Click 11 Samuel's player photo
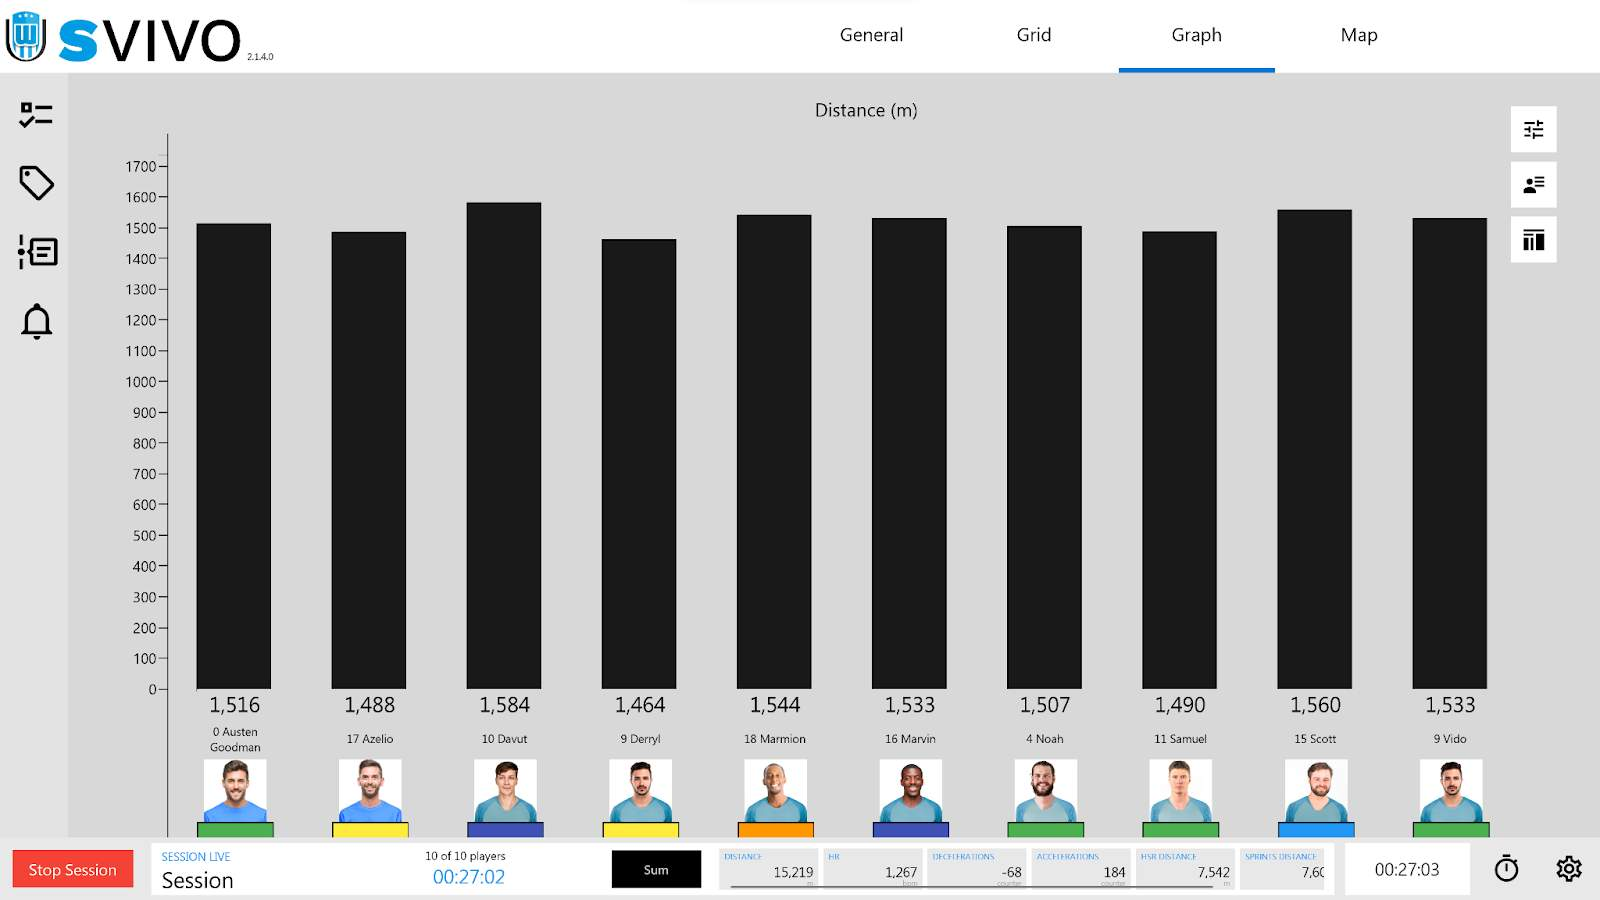Image resolution: width=1600 pixels, height=900 pixels. pos(1180,791)
